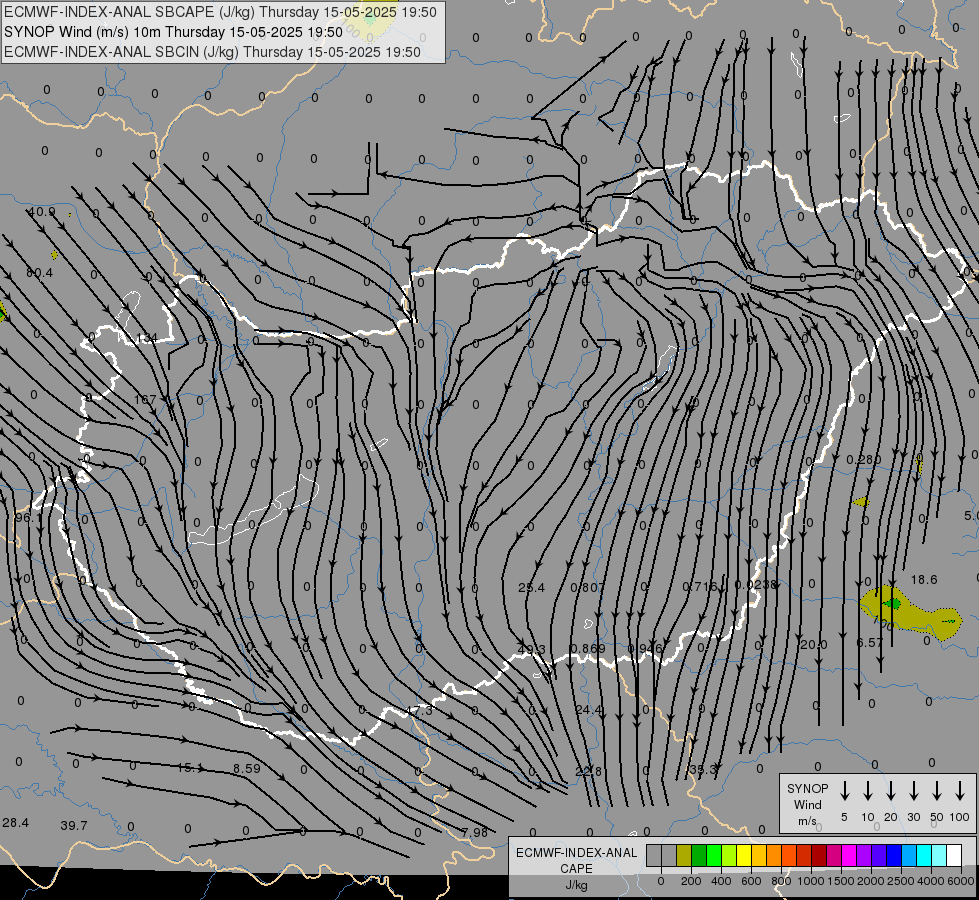Click the 30 m/s wind arrow in legend
Viewport: 979px width, 900px height.
[914, 791]
